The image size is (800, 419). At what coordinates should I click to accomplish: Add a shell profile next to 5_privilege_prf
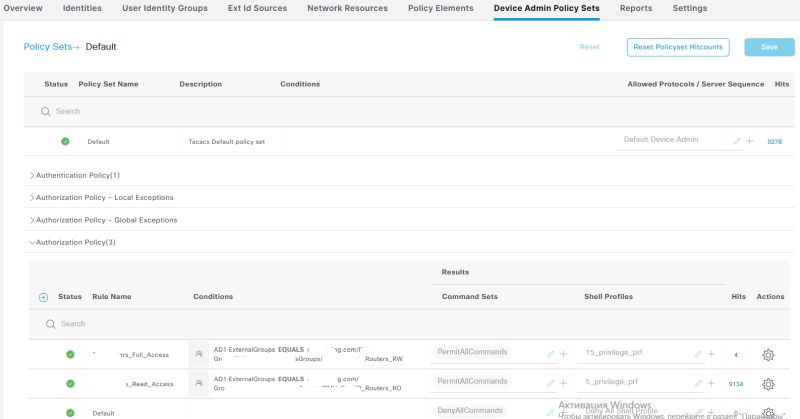[x=711, y=383]
